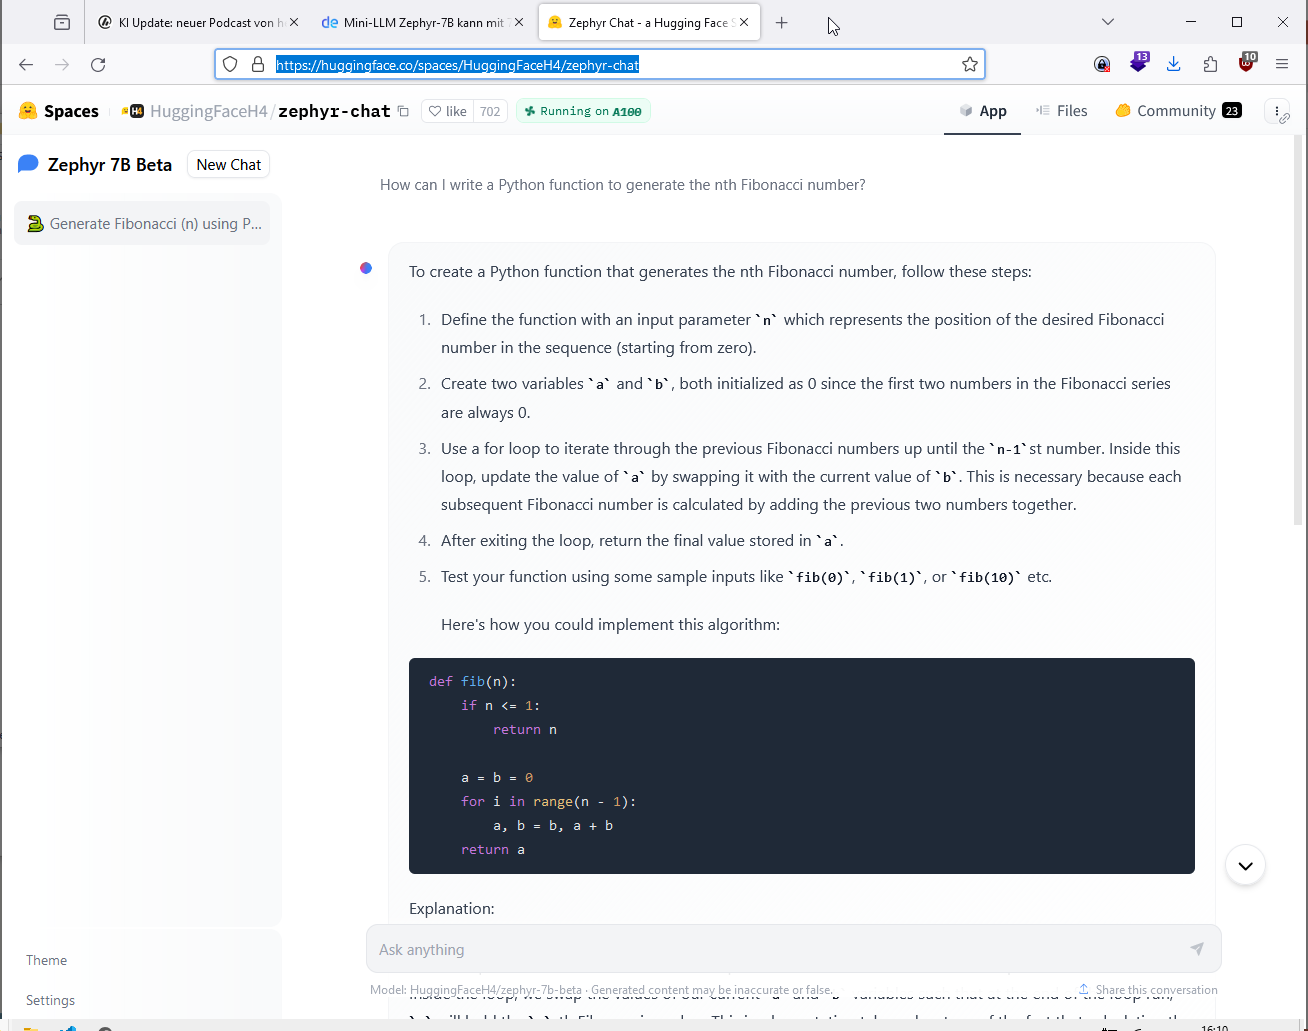Bookmark this page with the star
This screenshot has width=1308, height=1031.
[x=969, y=64]
